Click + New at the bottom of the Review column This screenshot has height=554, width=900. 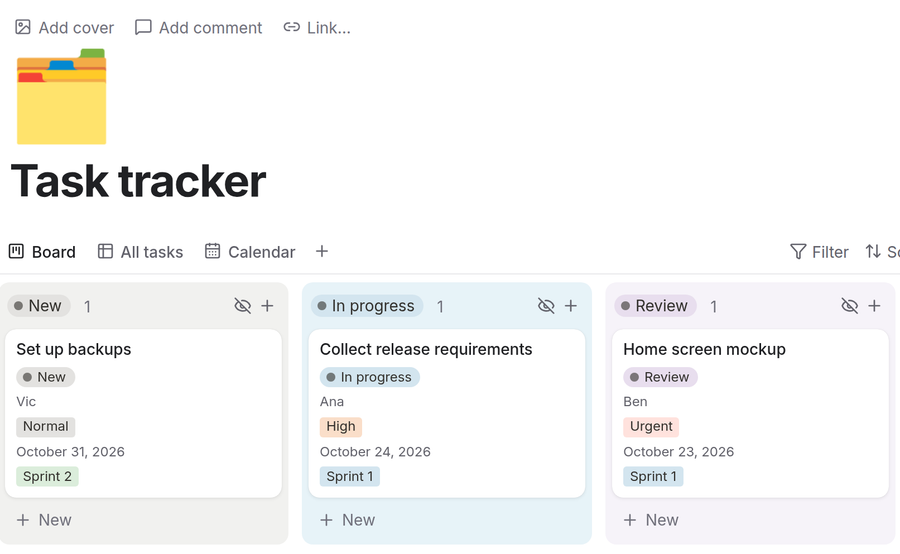(651, 520)
